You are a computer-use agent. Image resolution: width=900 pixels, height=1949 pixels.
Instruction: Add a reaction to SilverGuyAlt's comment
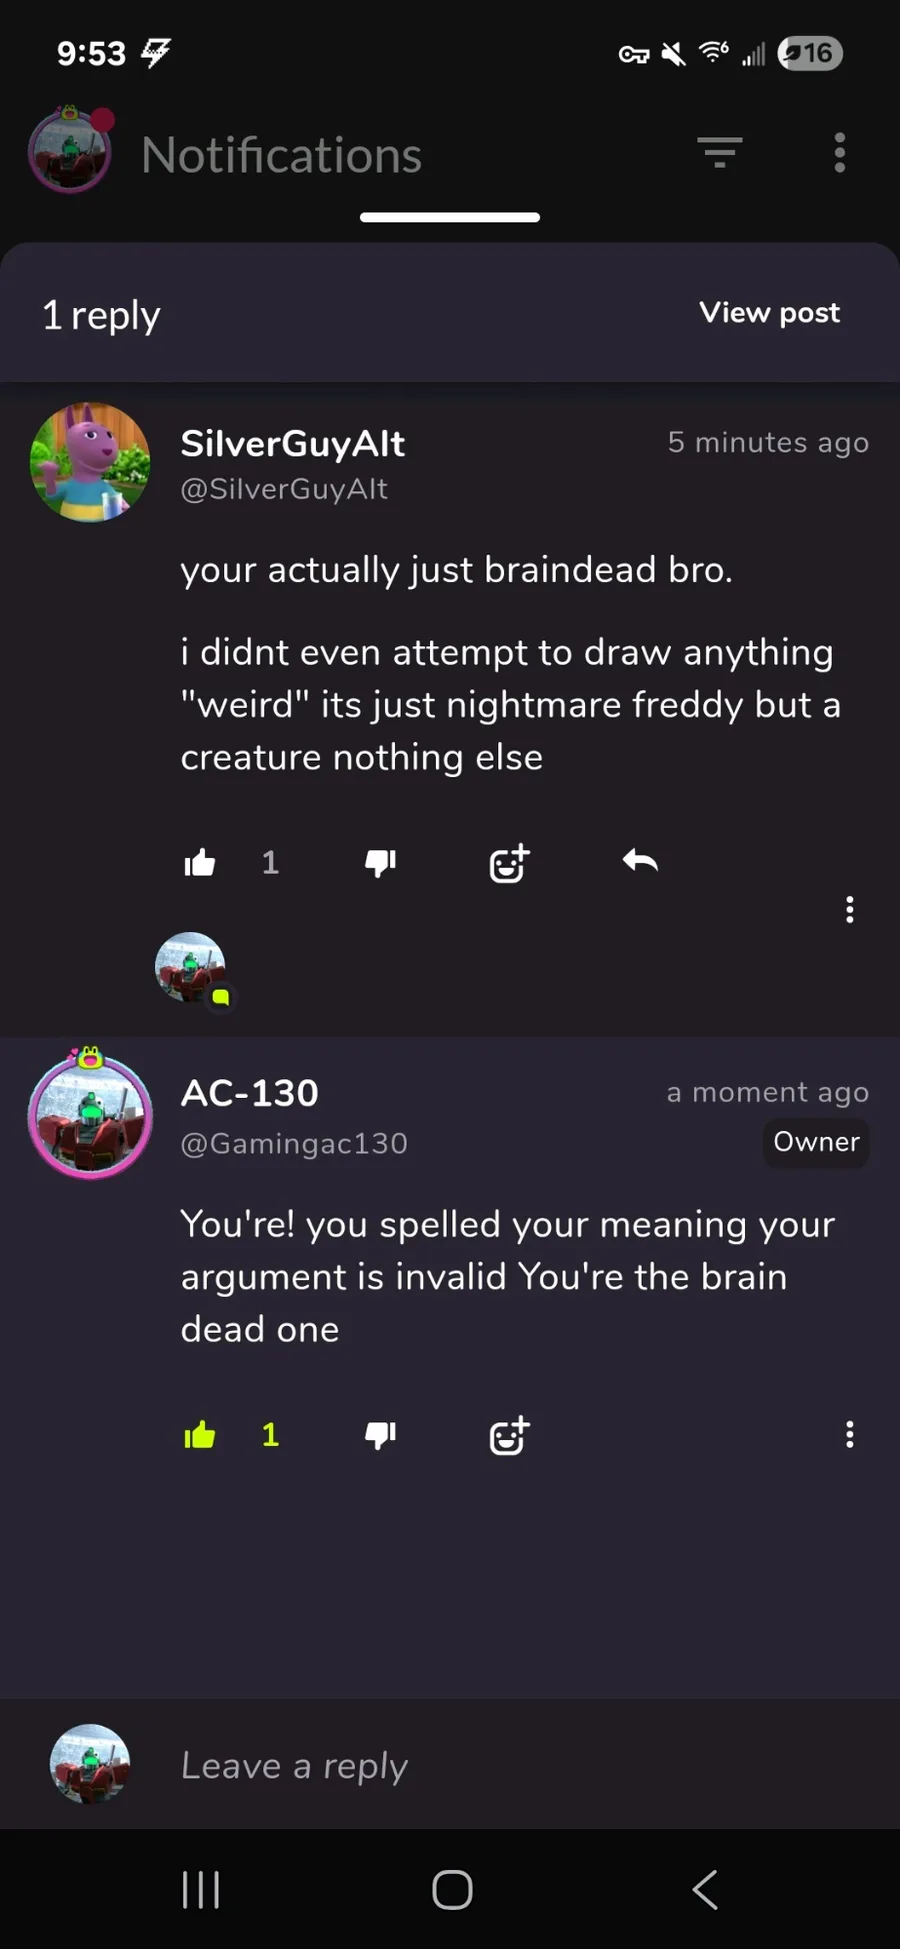coord(509,862)
